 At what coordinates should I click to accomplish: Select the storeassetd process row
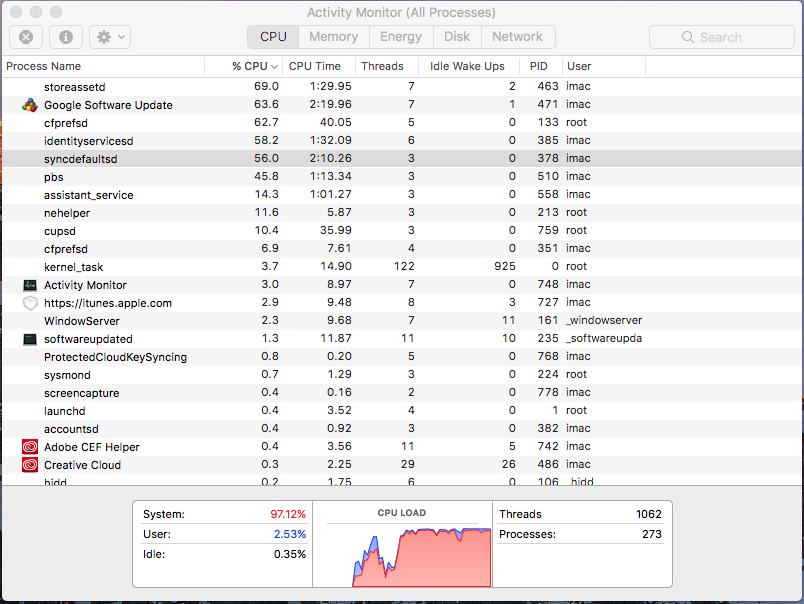point(403,87)
